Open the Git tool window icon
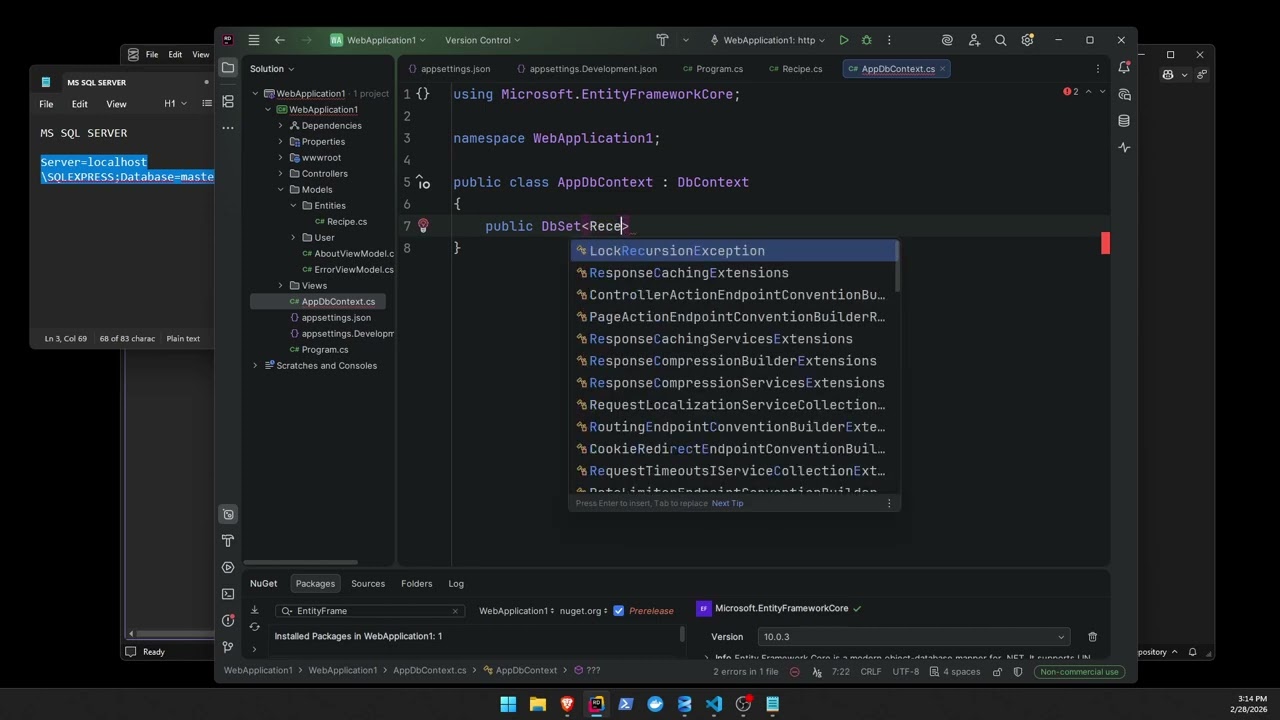The height and width of the screenshot is (720, 1280). (228, 646)
